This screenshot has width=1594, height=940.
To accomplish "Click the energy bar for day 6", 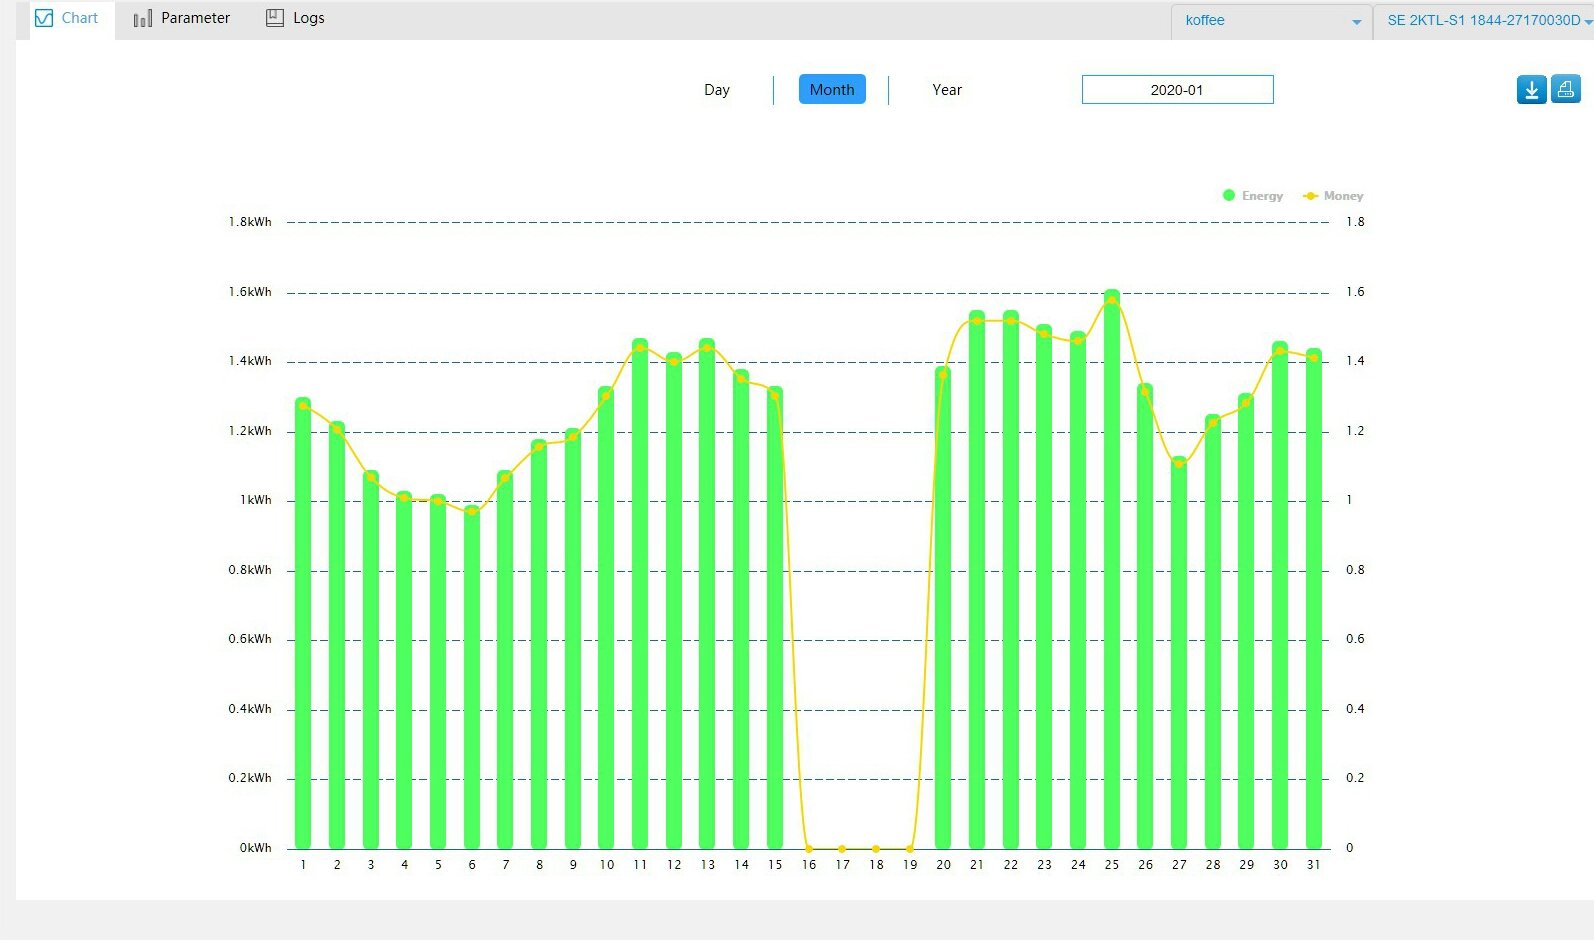I will (x=471, y=678).
